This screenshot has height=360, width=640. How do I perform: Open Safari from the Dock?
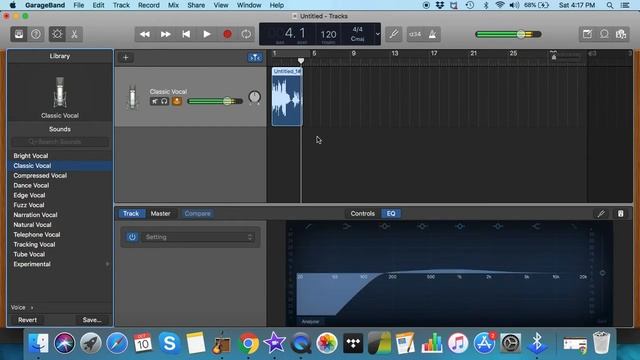(x=117, y=342)
